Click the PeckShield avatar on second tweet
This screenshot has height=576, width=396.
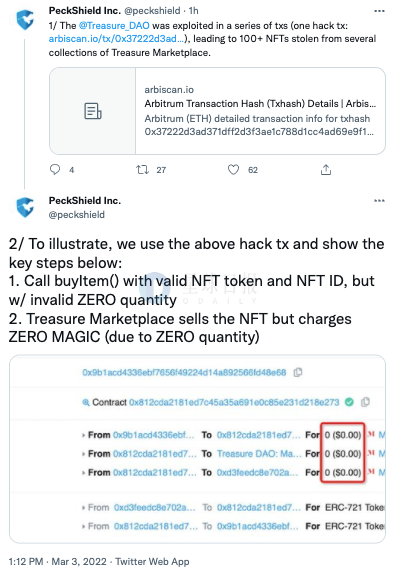tap(25, 207)
